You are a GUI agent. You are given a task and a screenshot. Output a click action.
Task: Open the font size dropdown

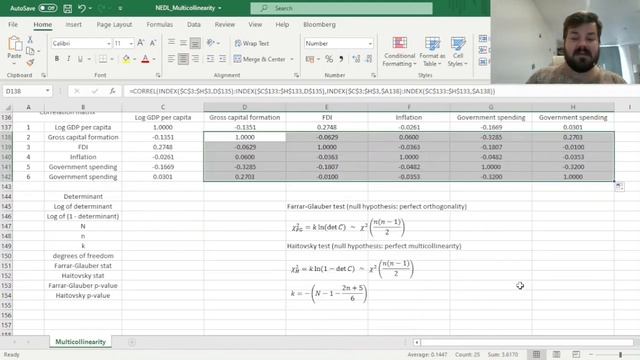pos(131,43)
